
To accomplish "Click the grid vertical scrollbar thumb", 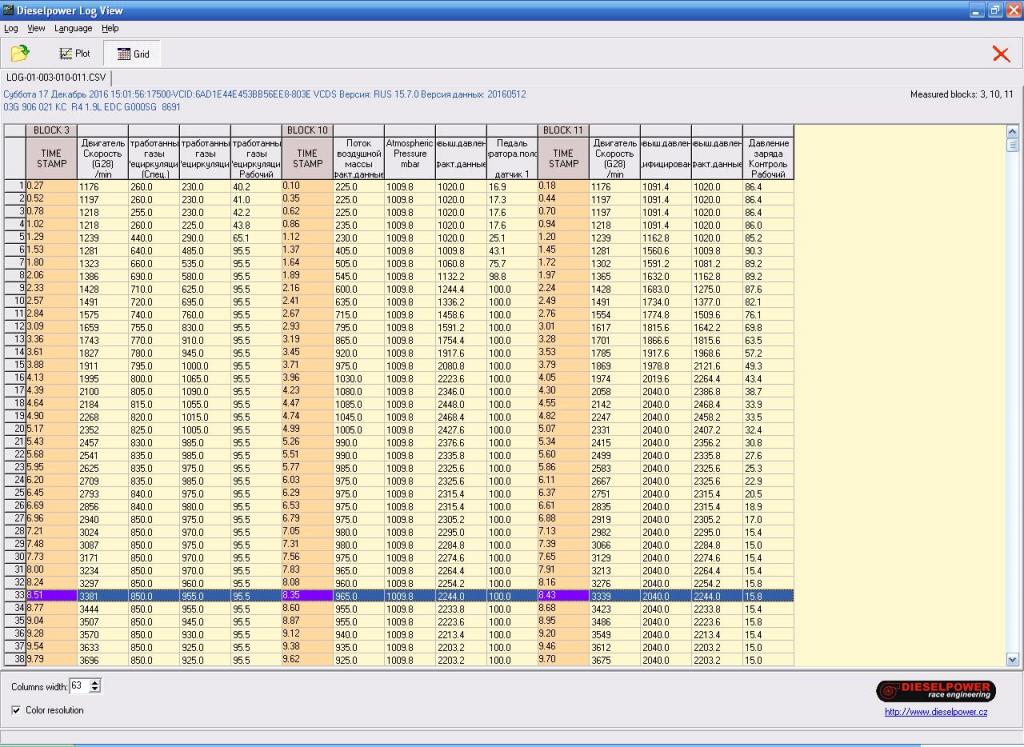I will (1012, 144).
